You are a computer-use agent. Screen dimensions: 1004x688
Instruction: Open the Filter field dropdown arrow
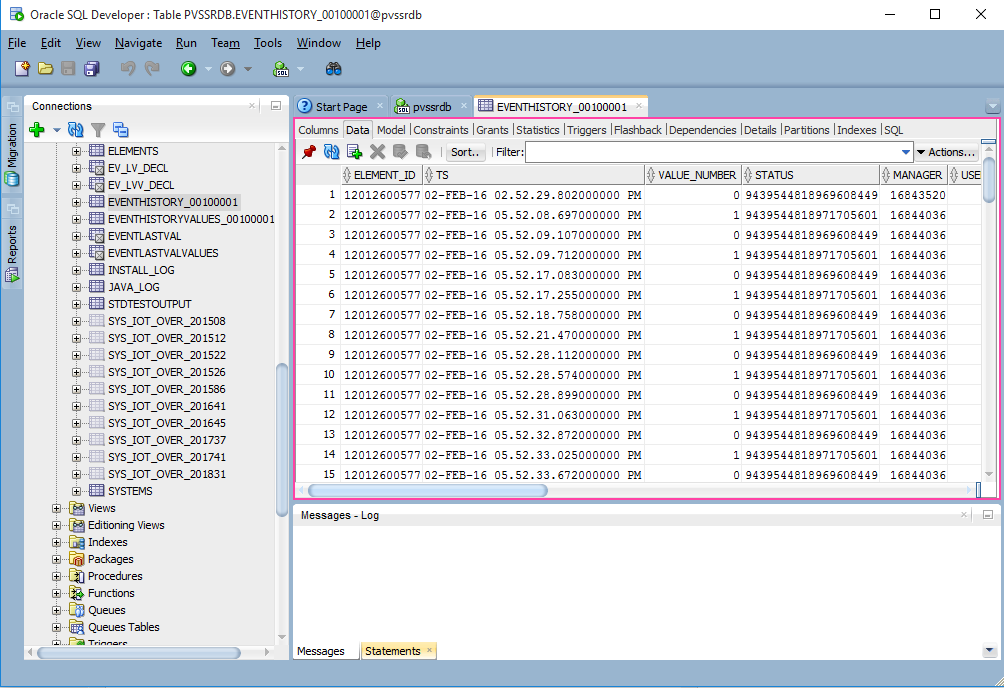point(906,152)
